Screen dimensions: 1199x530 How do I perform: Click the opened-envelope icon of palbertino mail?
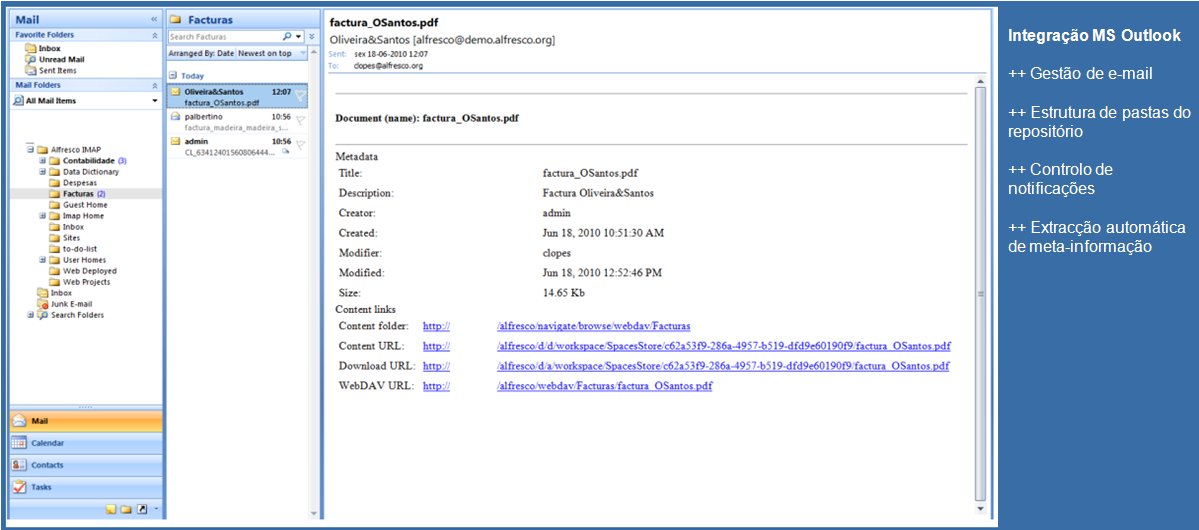[175, 116]
